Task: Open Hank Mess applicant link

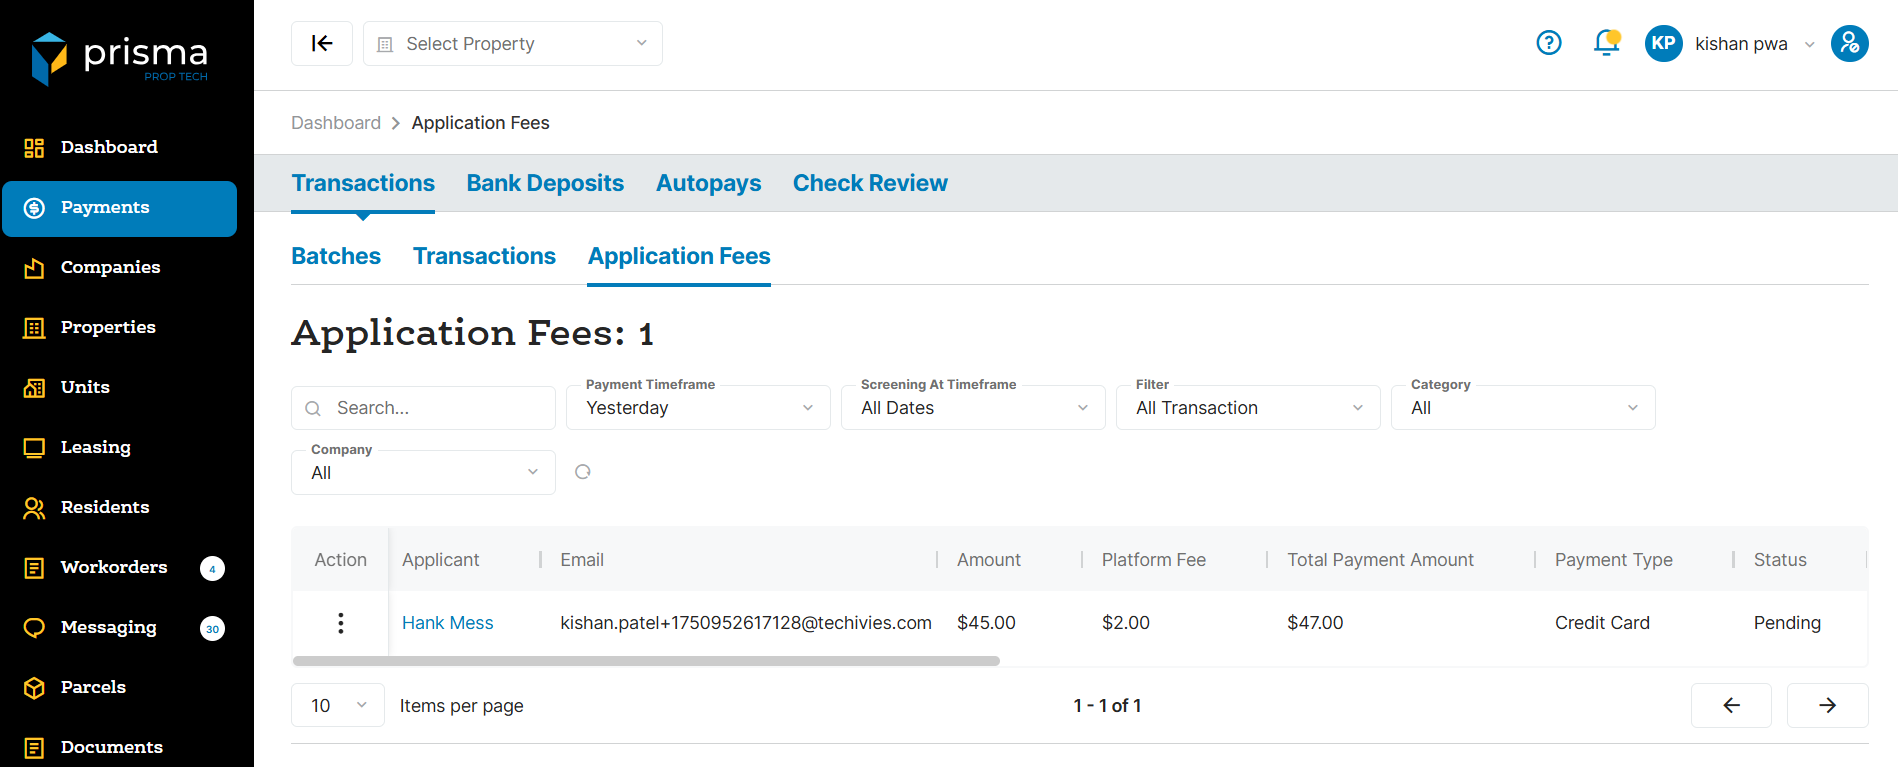Action: (x=447, y=623)
